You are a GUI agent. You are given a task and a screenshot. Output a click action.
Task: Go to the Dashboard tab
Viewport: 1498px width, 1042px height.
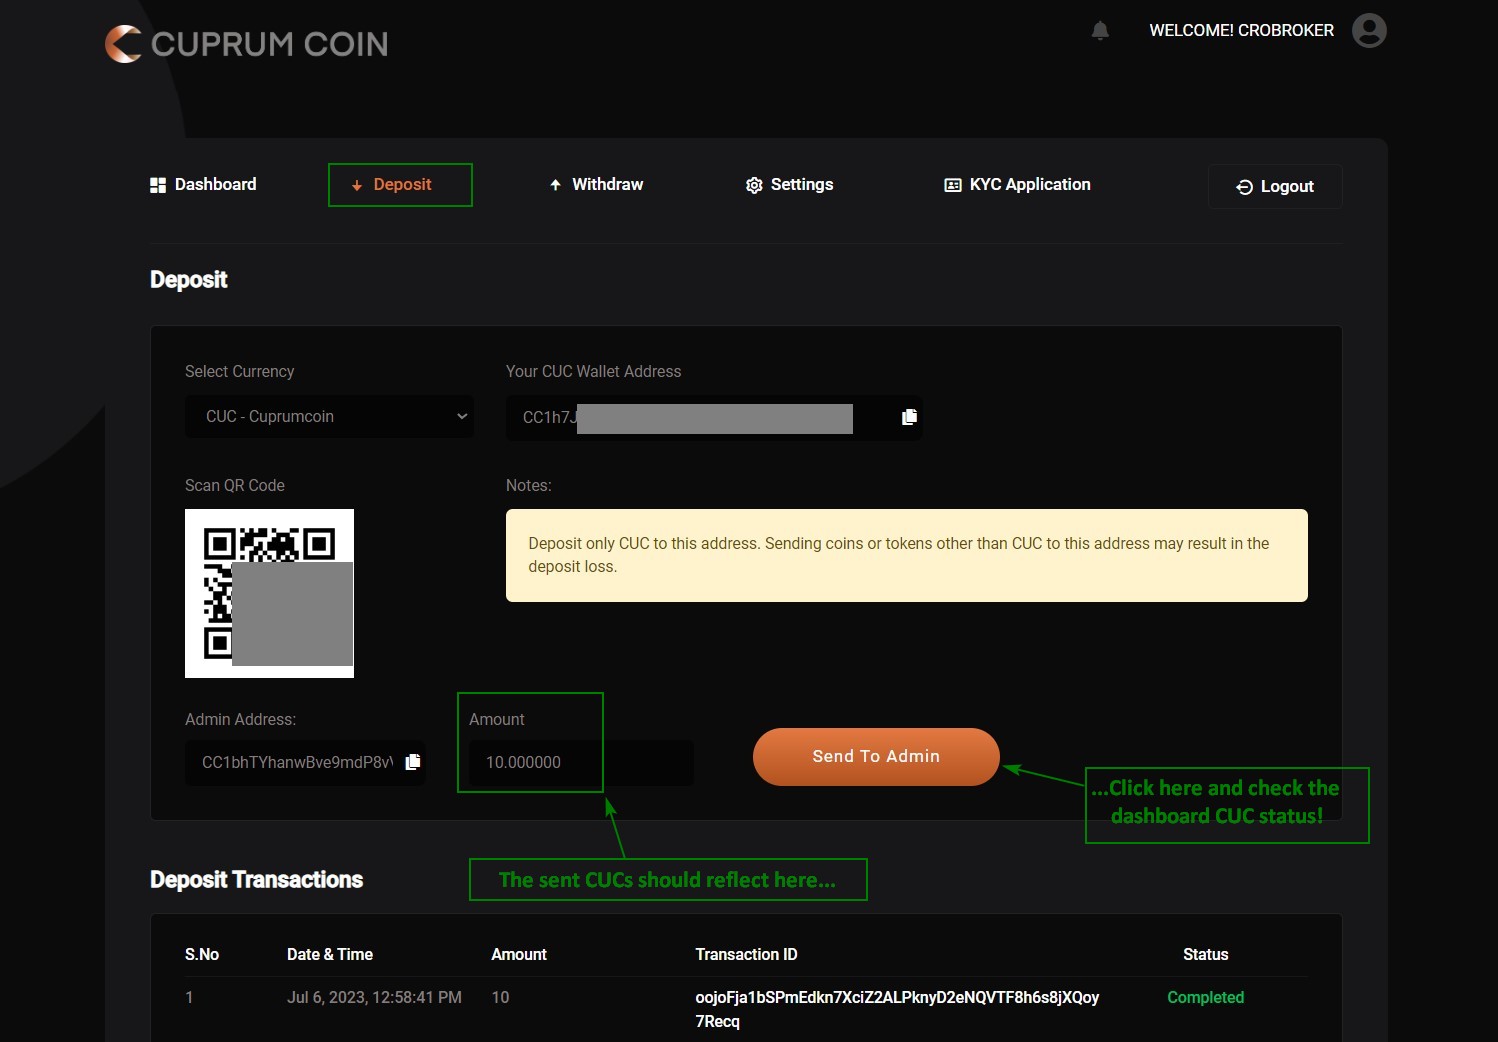click(215, 185)
